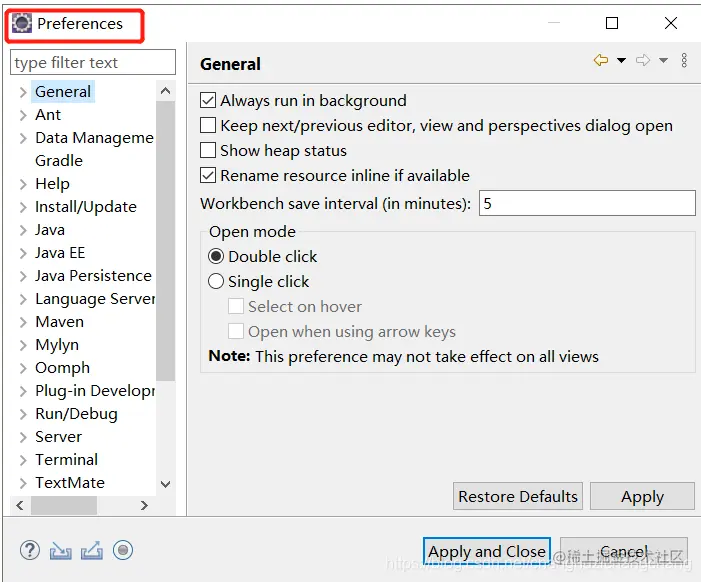Expand the Language Servers node
The image size is (701, 582).
23,299
